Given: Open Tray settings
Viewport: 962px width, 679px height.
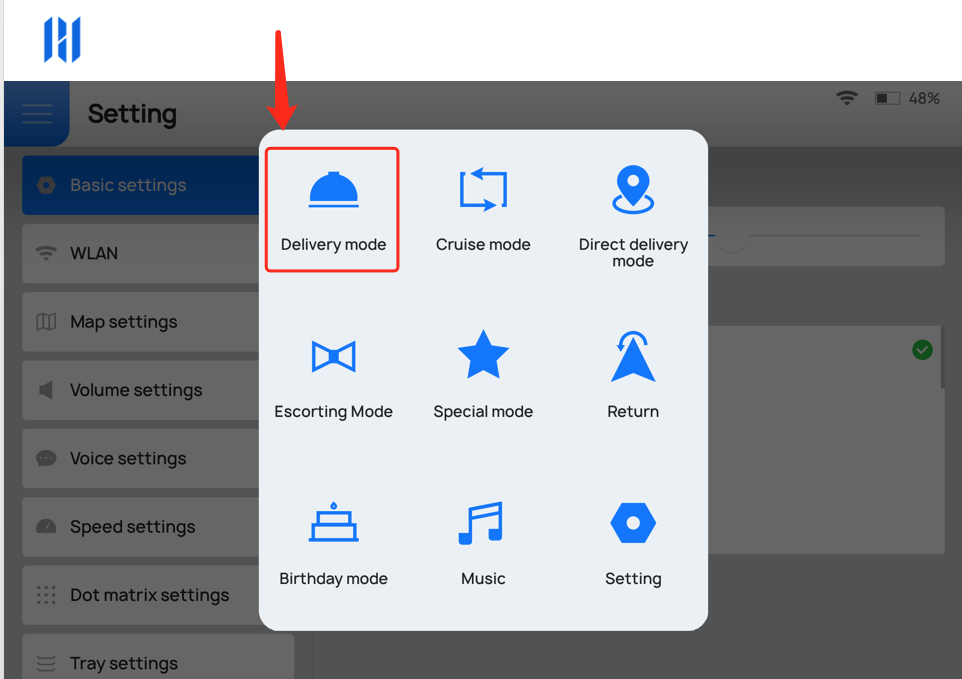Looking at the screenshot, I should pos(158,657).
